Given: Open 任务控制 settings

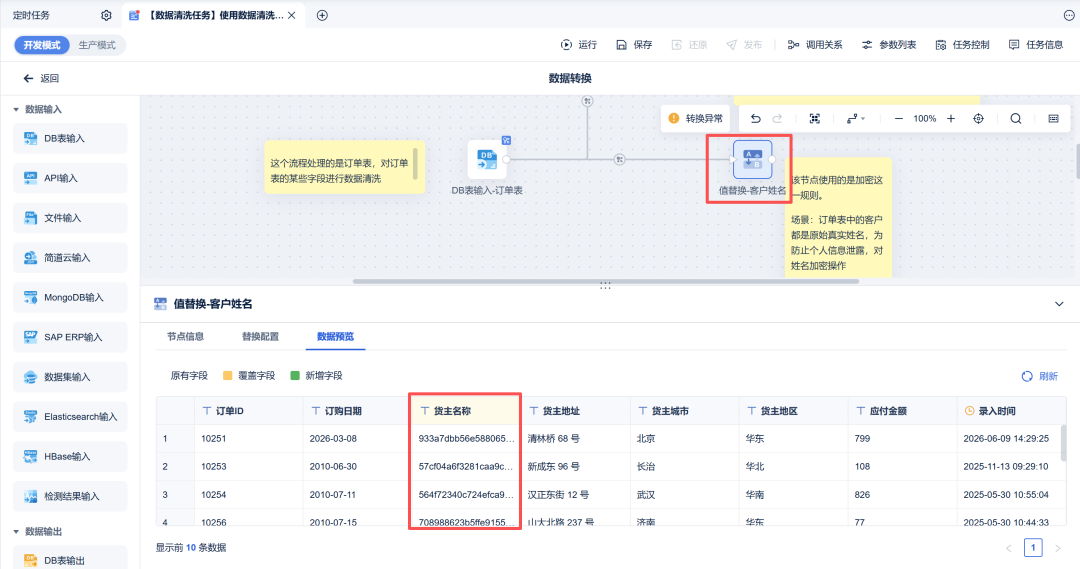Looking at the screenshot, I should pyautogui.click(x=962, y=45).
